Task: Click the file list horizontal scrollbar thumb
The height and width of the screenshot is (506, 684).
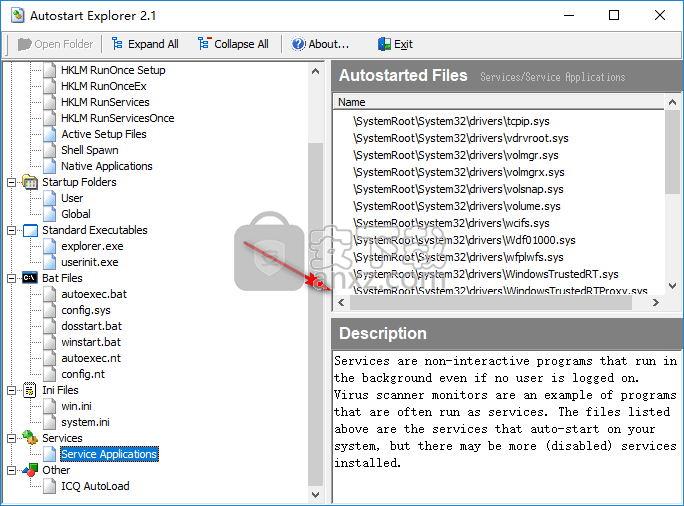Action: point(491,302)
